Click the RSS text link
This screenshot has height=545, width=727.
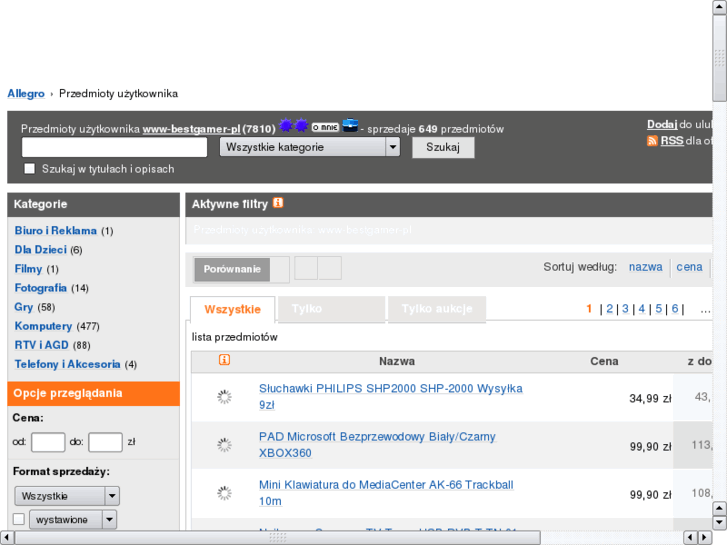point(672,141)
